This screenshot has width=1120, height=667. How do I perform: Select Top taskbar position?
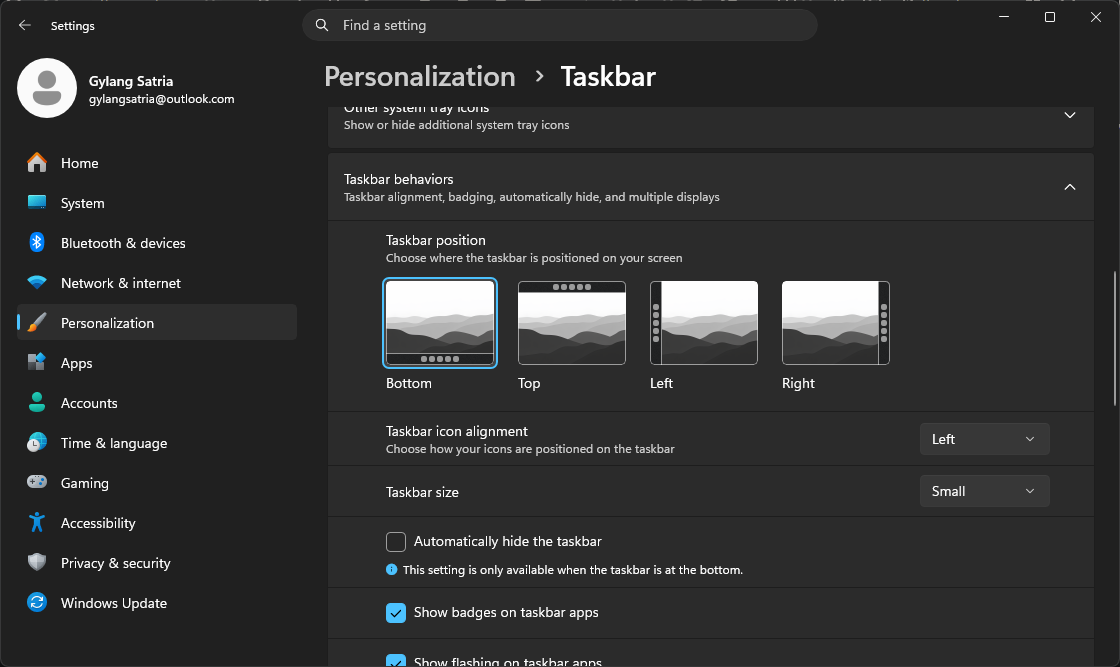571,323
